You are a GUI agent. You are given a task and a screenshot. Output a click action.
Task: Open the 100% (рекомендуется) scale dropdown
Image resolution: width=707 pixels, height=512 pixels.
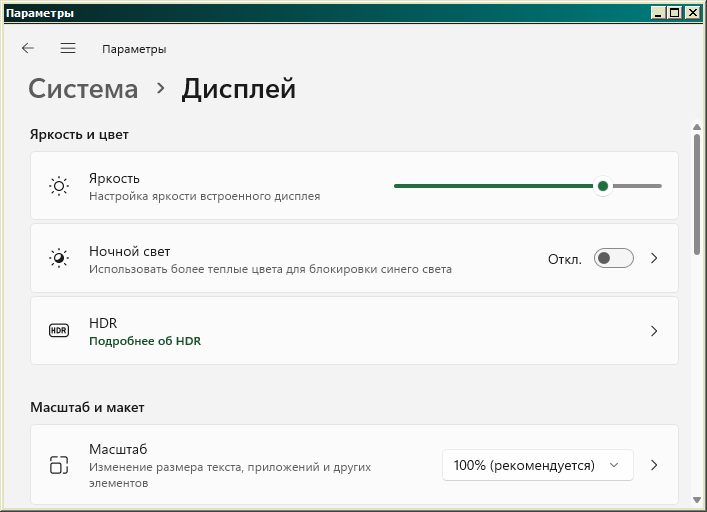tap(537, 465)
